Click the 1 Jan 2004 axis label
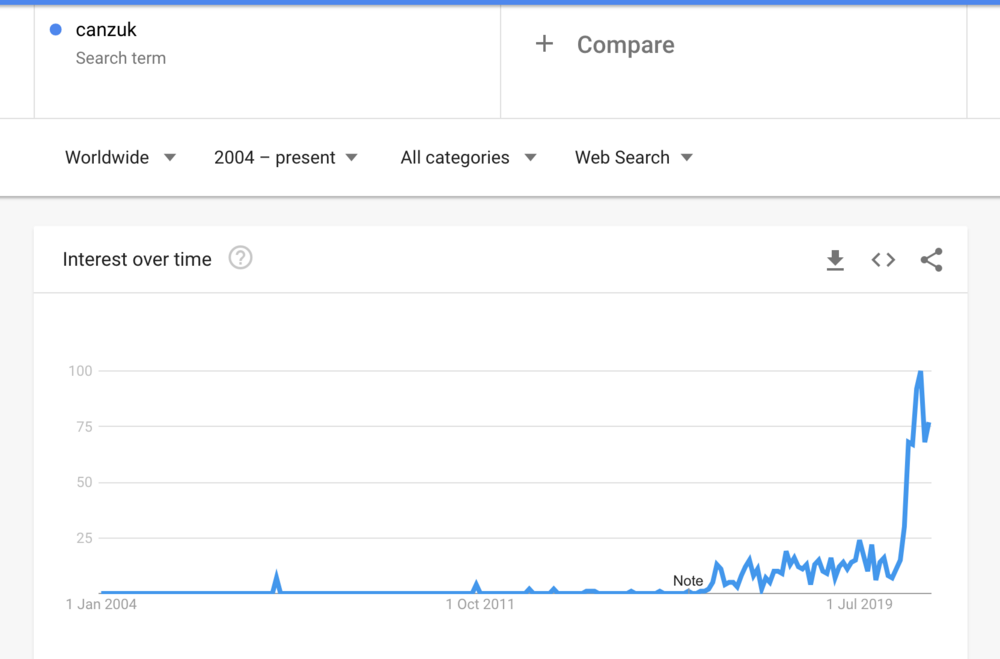1000x659 pixels. pyautogui.click(x=101, y=604)
